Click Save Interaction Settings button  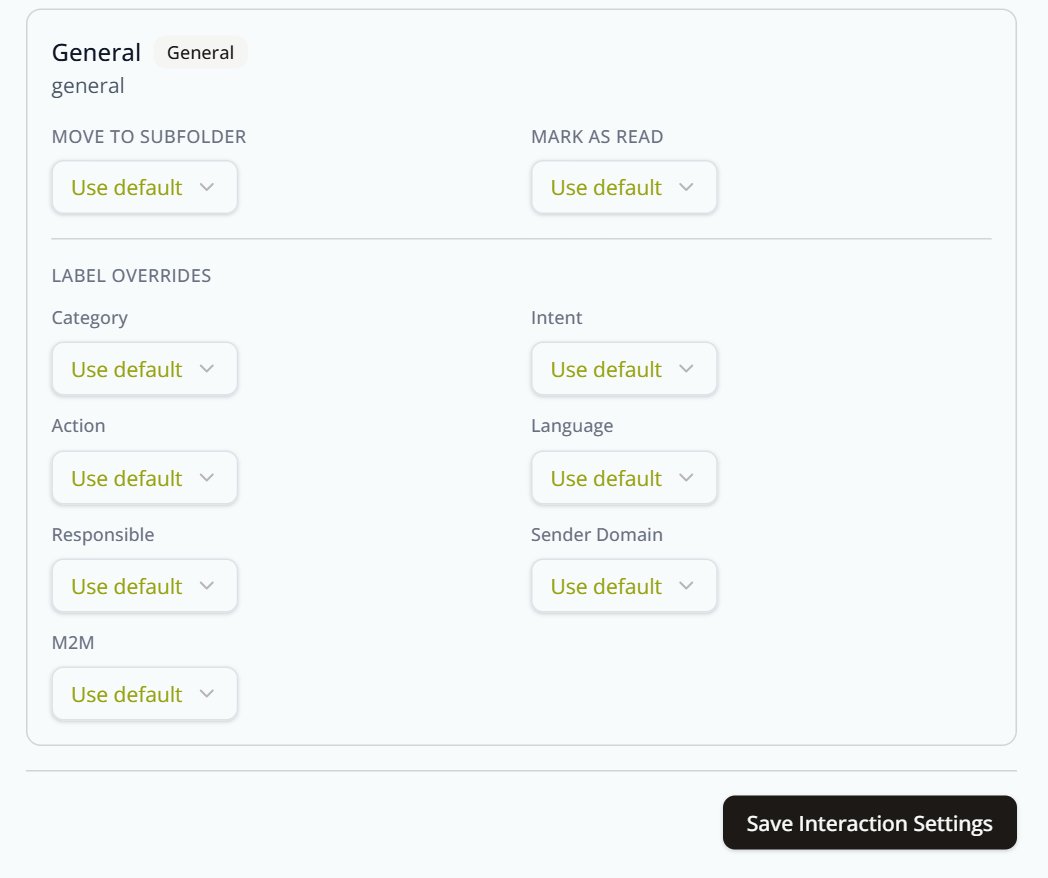[870, 823]
